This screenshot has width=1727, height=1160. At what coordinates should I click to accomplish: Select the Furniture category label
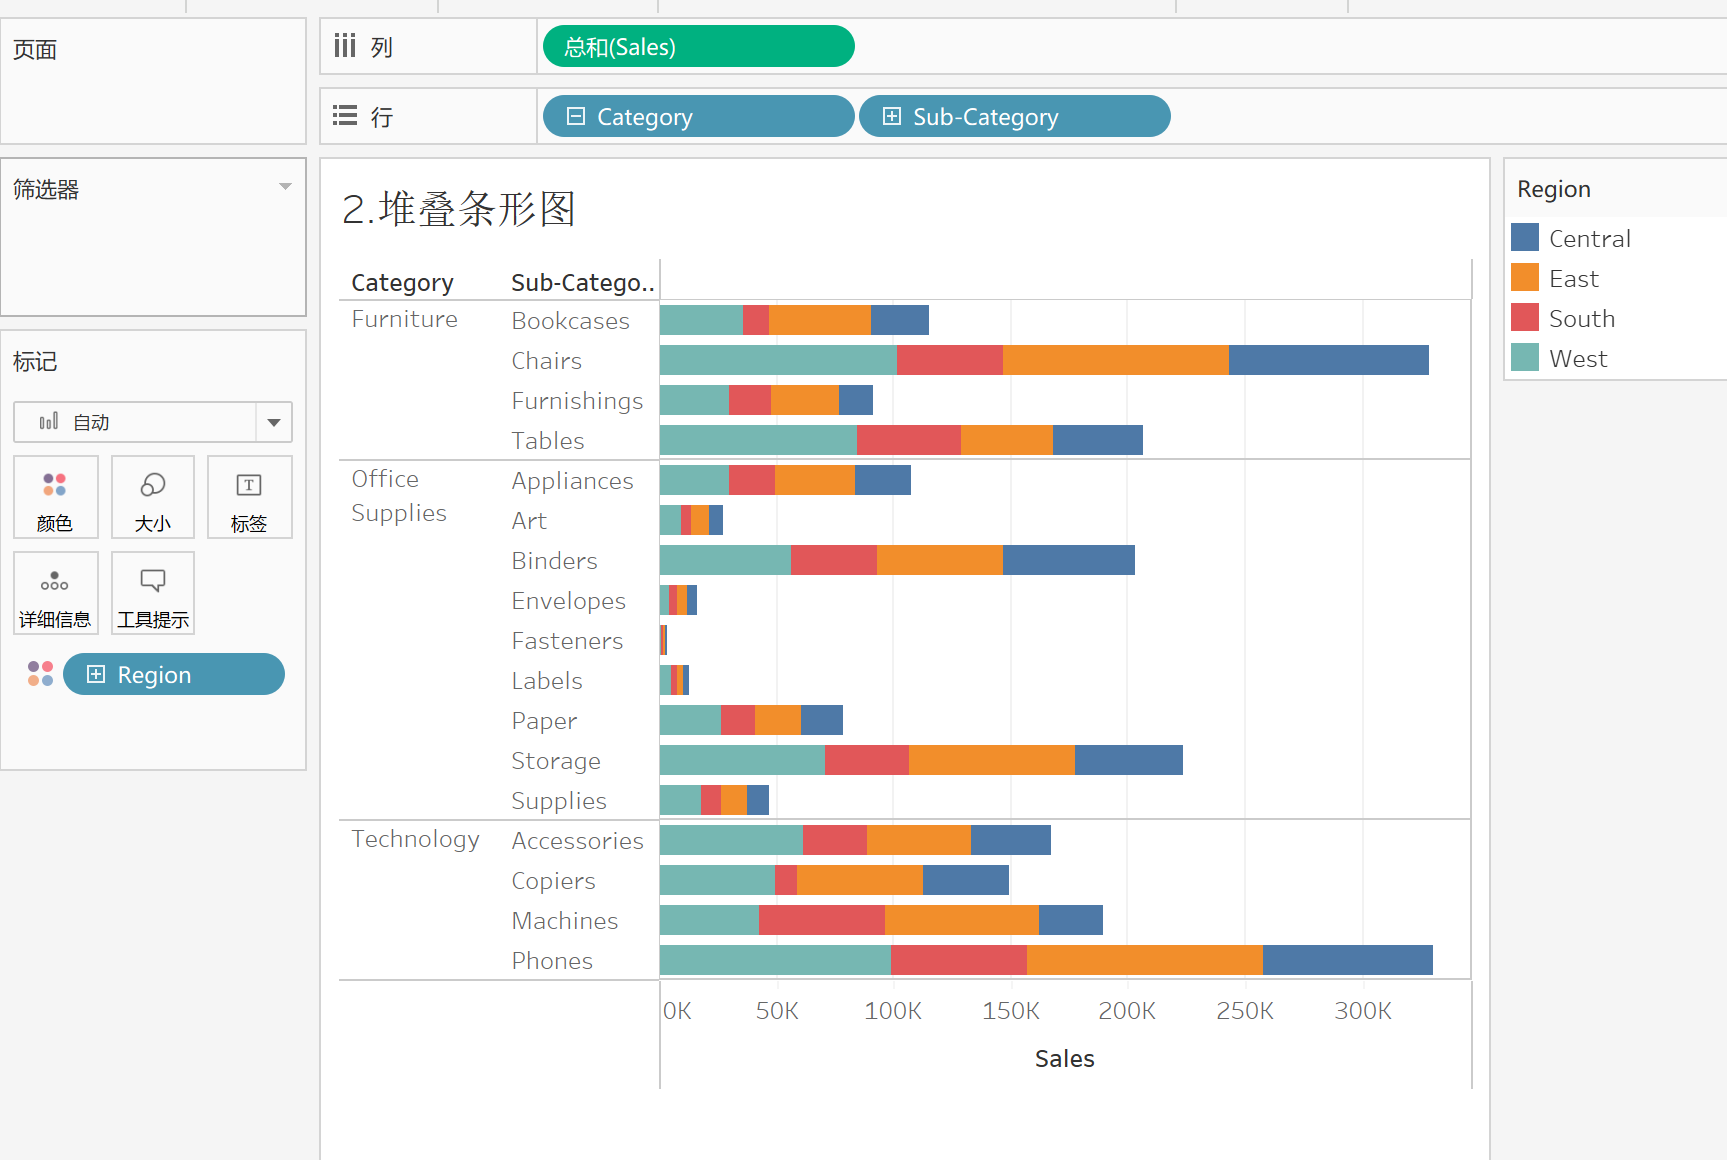(404, 319)
